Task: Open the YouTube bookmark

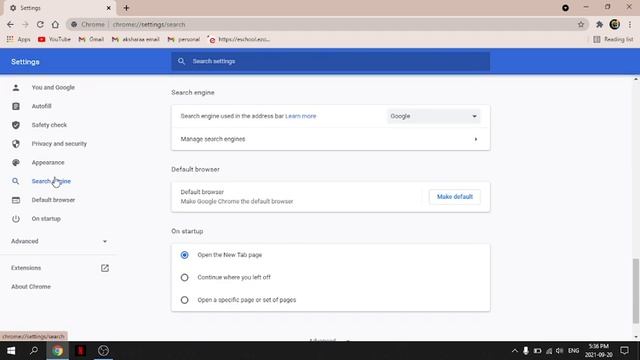Action: point(54,39)
